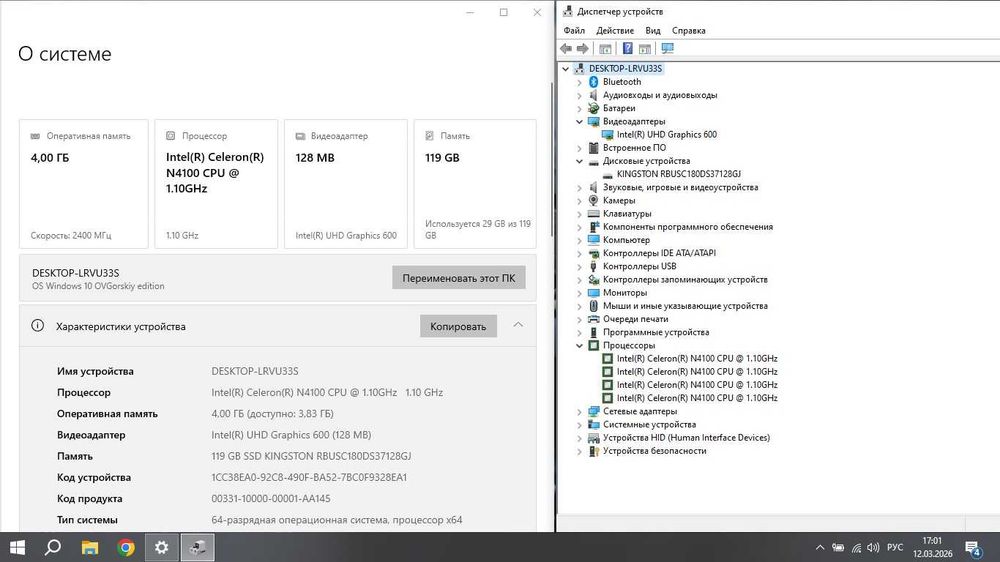Click the Процессор Intel Celeron N4100 card
The height and width of the screenshot is (562, 1000).
point(216,184)
